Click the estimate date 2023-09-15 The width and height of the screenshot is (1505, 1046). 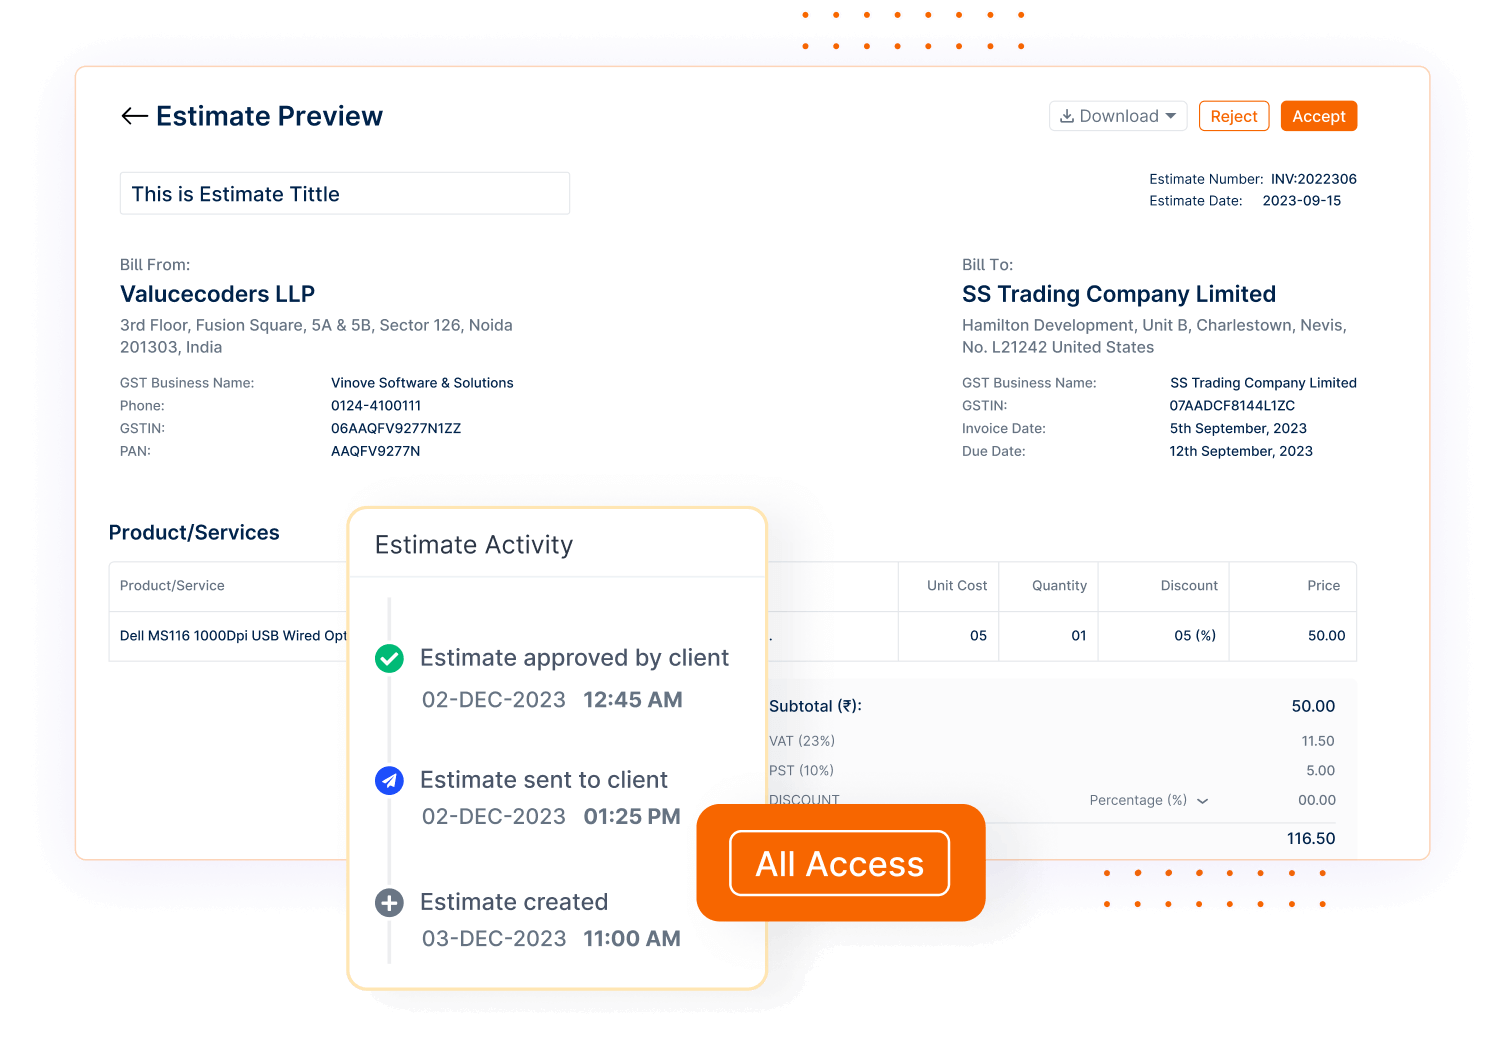click(x=1302, y=200)
